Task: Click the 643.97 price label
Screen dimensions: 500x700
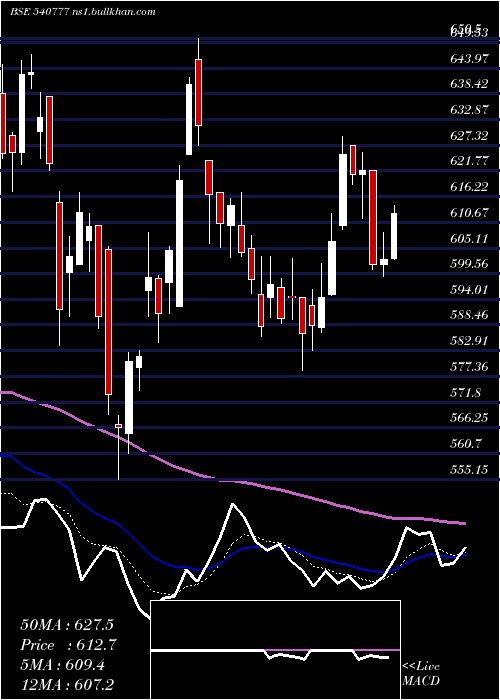Action: (x=470, y=58)
